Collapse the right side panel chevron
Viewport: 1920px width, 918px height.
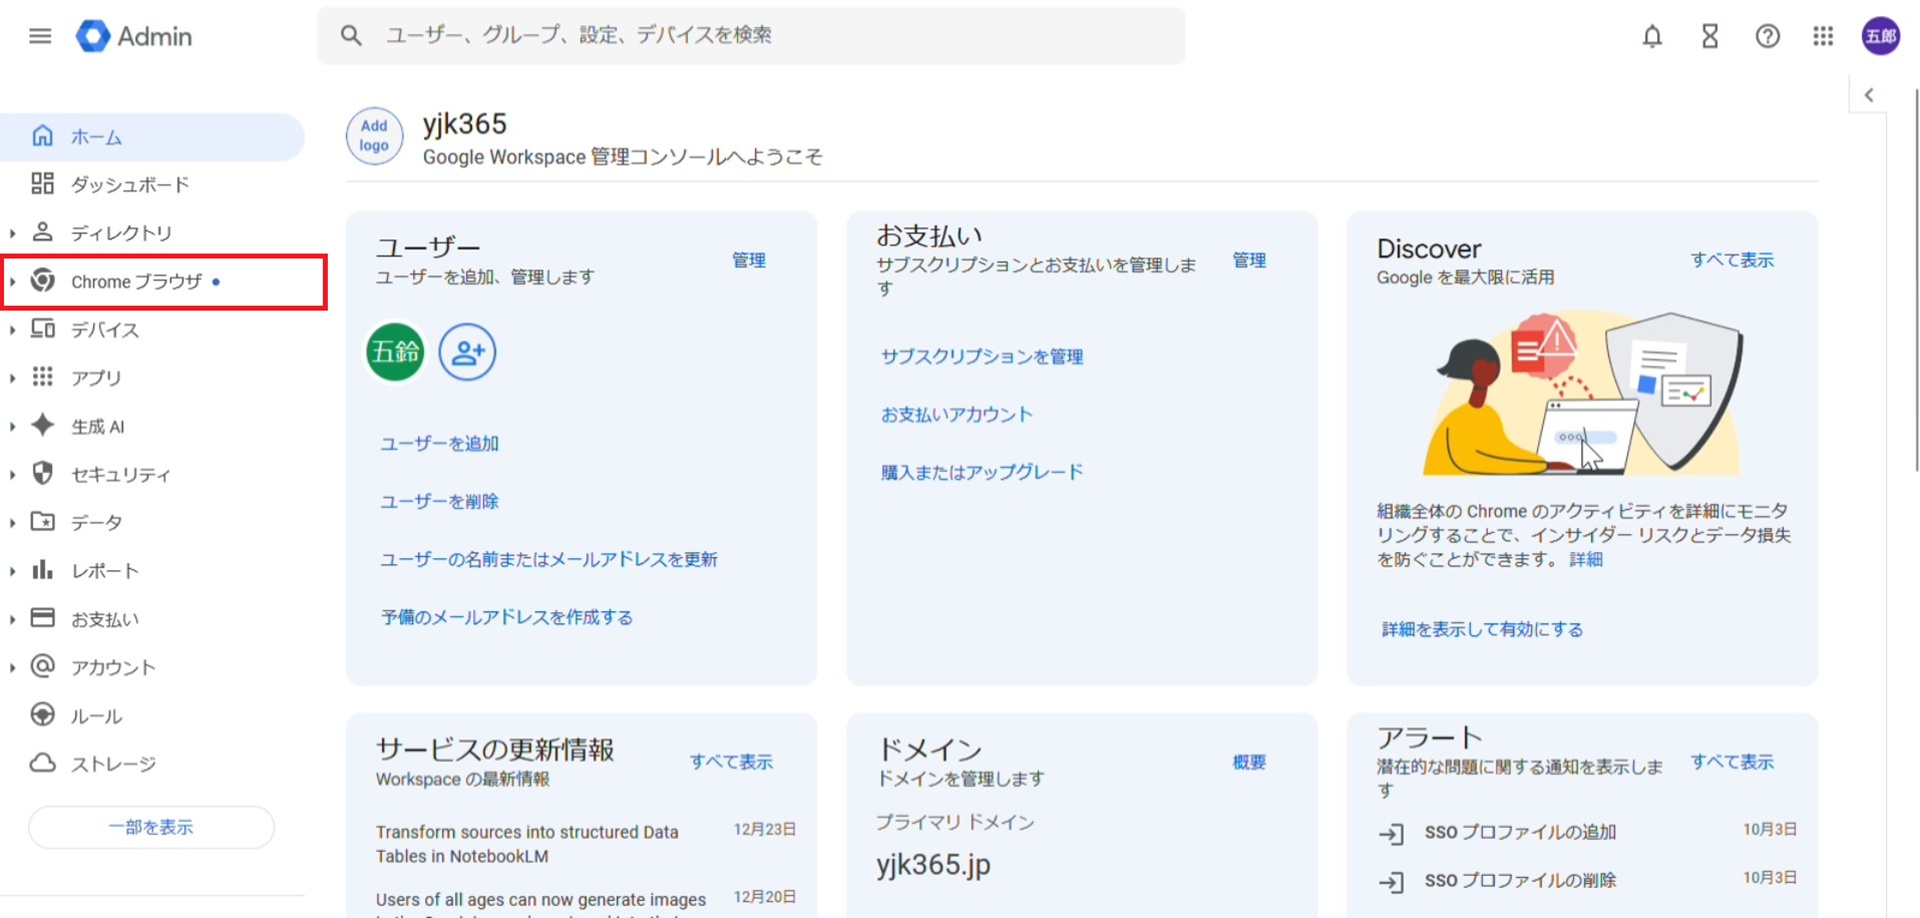pos(1868,95)
